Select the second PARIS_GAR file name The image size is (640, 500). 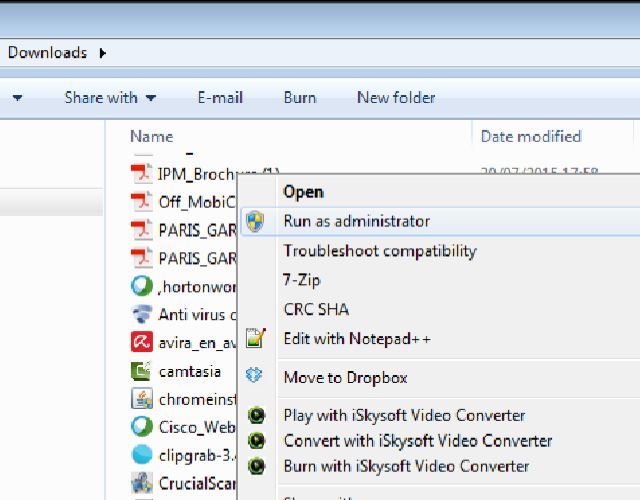(x=197, y=258)
